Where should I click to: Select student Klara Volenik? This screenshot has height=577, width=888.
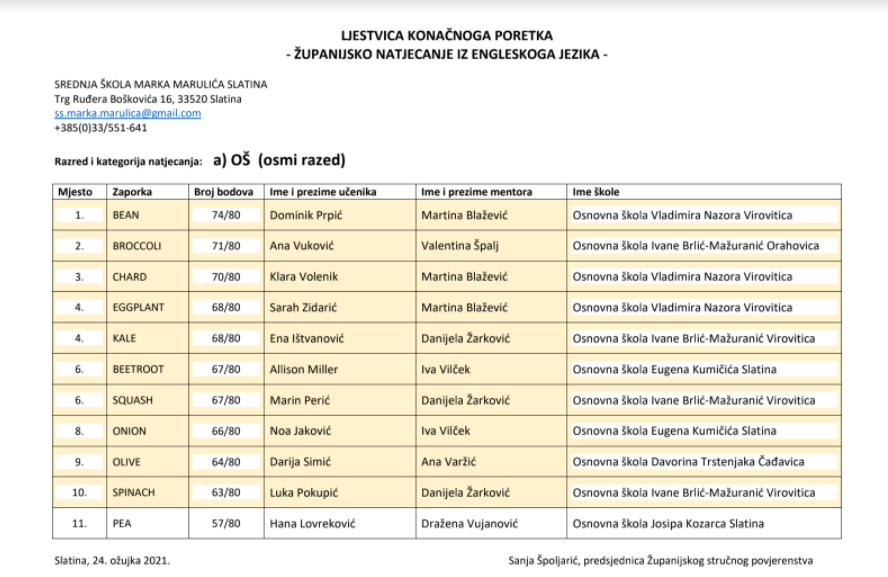pyautogui.click(x=304, y=277)
